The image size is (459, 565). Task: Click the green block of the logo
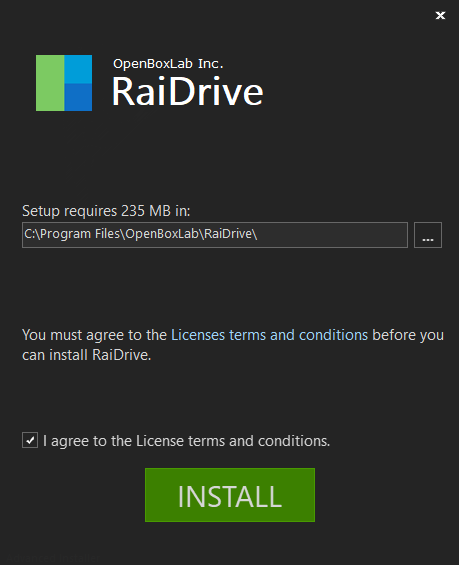click(50, 83)
